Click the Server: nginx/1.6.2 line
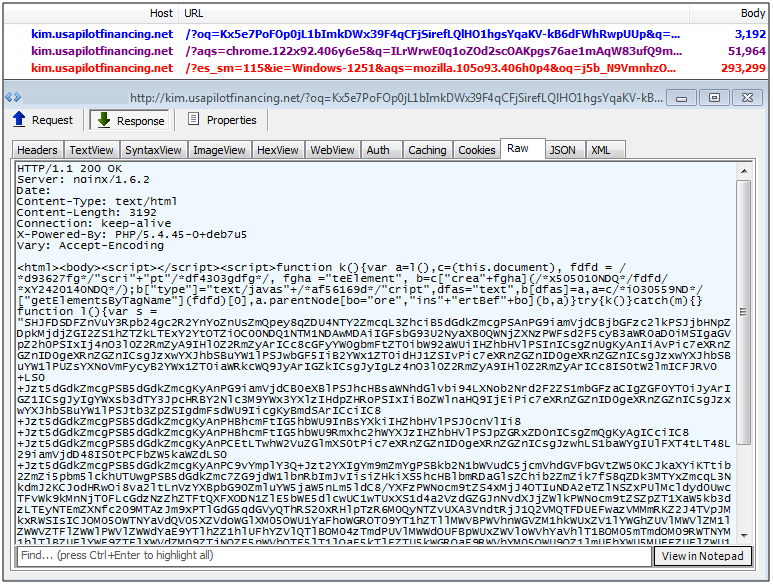The image size is (773, 584). [83, 179]
